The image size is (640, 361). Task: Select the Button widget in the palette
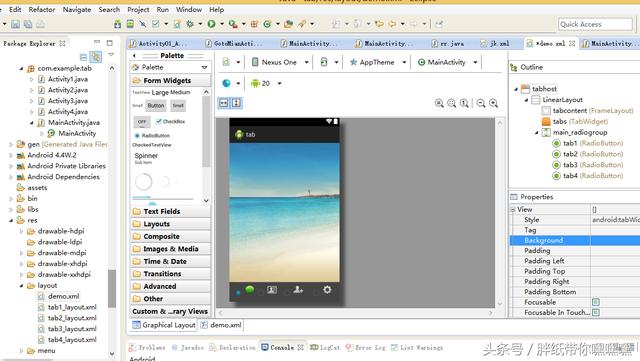coord(156,105)
